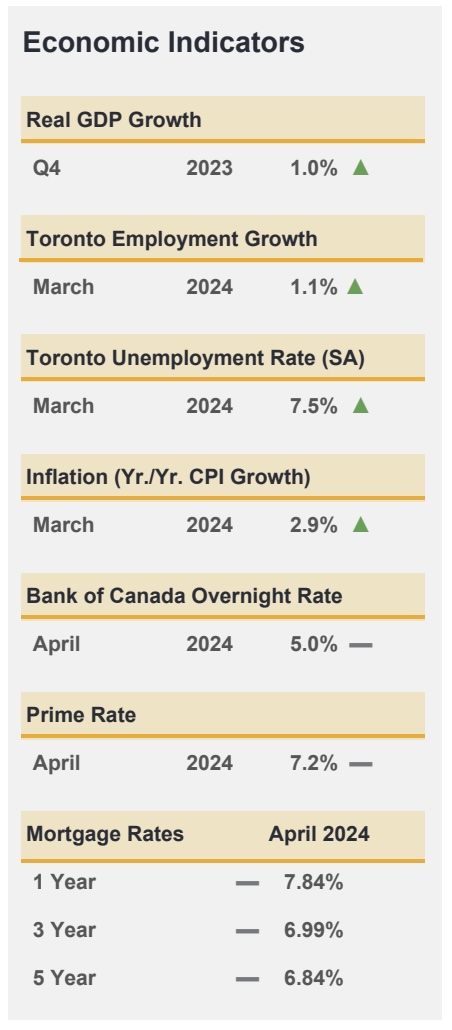Select the April 2024 column label
Viewport: 452px width, 1030px height.
(319, 834)
